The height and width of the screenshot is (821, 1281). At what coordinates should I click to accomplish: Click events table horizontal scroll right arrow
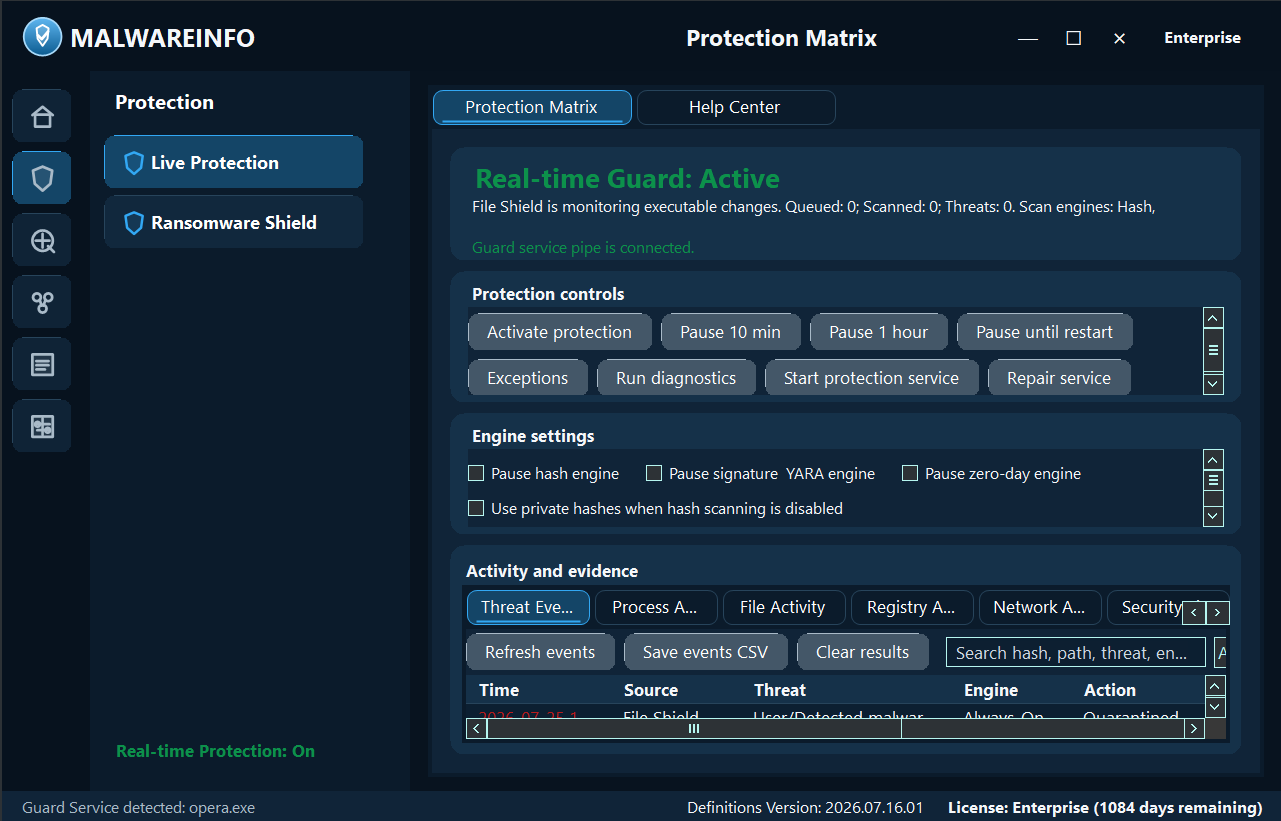1193,729
